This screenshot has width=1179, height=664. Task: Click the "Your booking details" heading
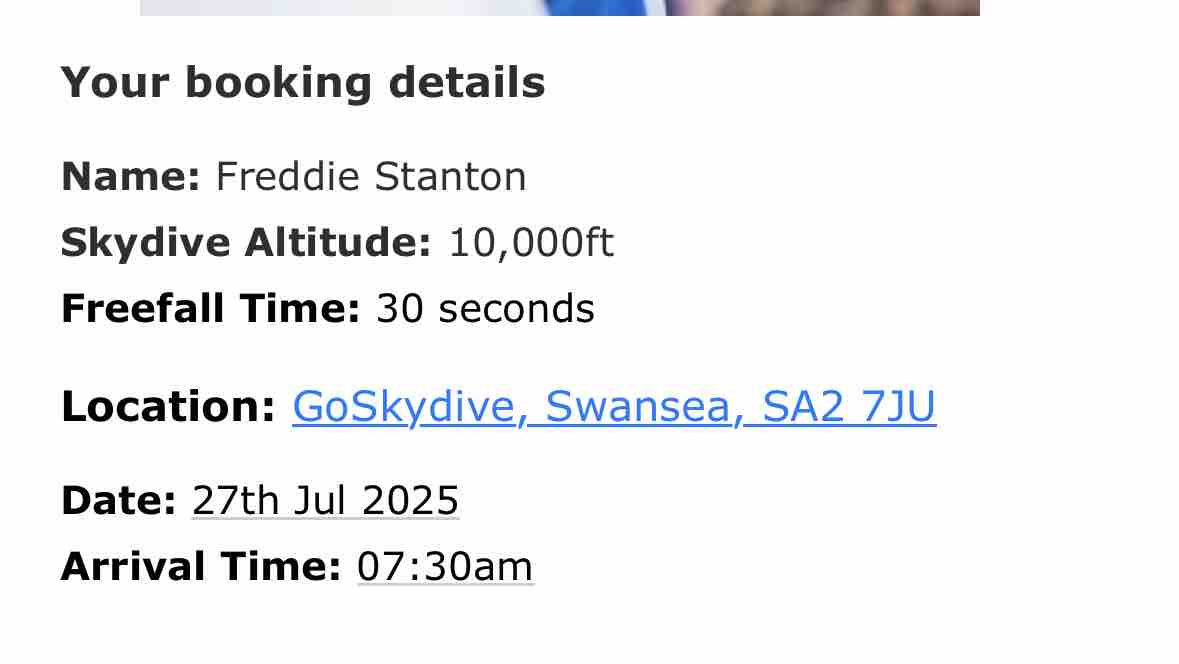click(303, 82)
